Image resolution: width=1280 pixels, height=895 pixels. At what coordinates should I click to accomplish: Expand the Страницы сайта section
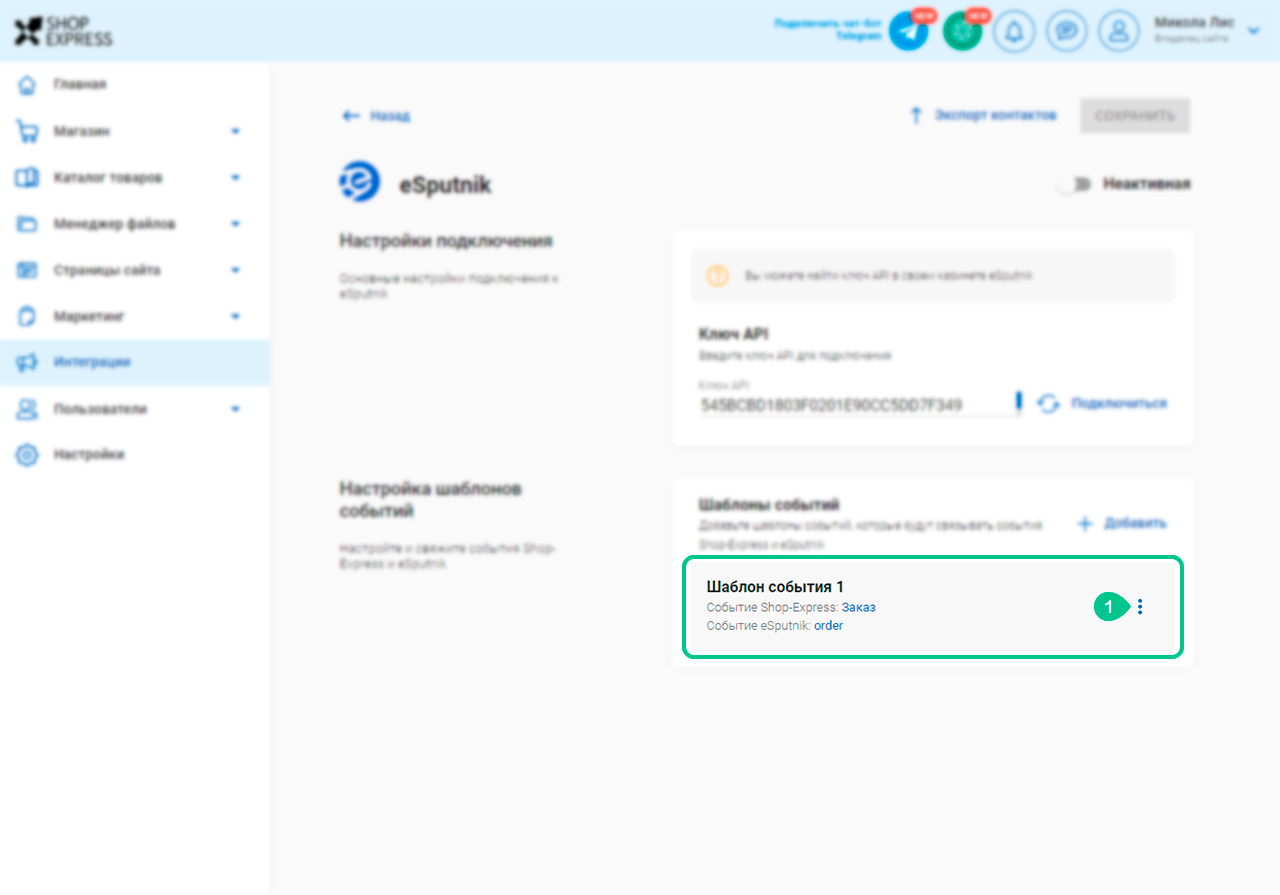[x=236, y=270]
